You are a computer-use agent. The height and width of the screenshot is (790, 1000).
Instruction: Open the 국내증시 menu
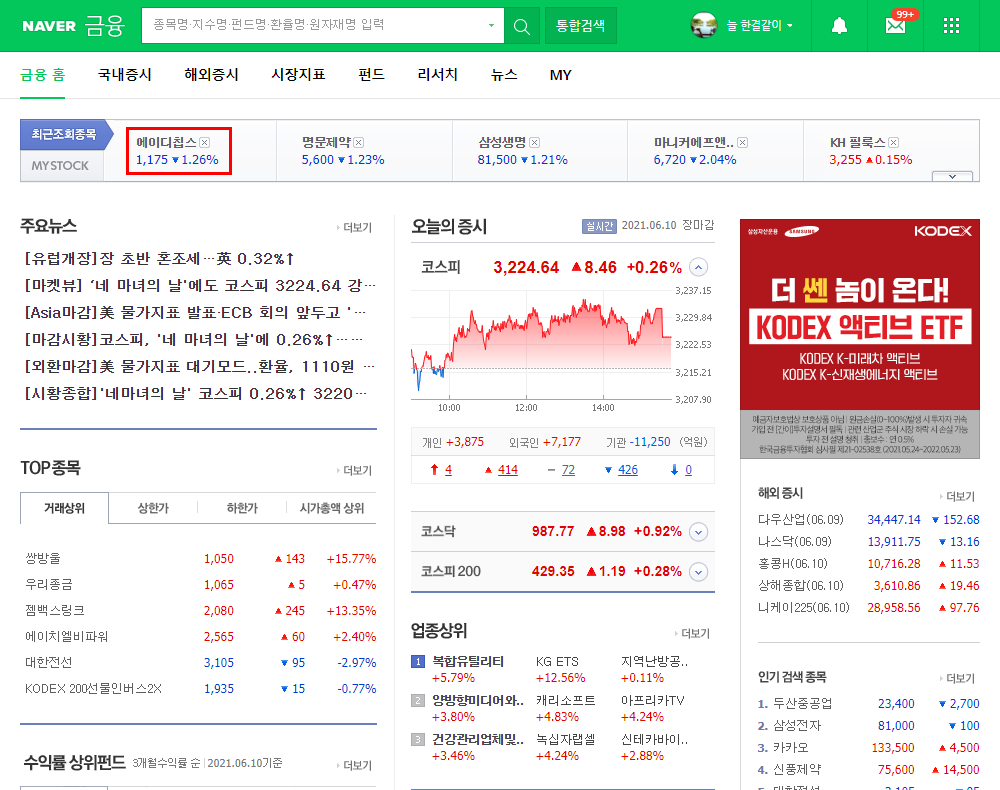[x=124, y=75]
